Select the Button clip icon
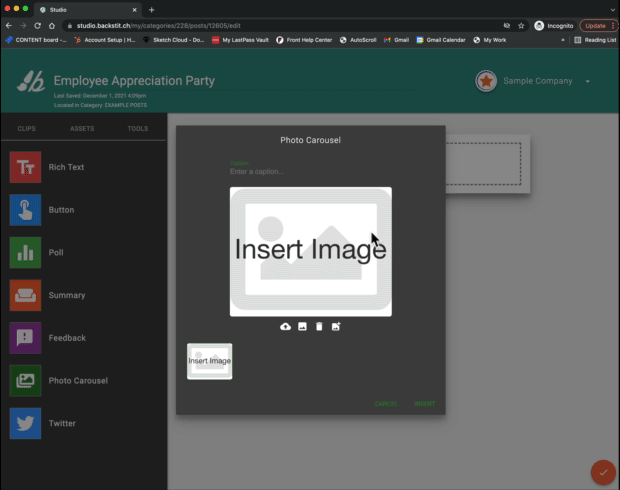 click(25, 210)
